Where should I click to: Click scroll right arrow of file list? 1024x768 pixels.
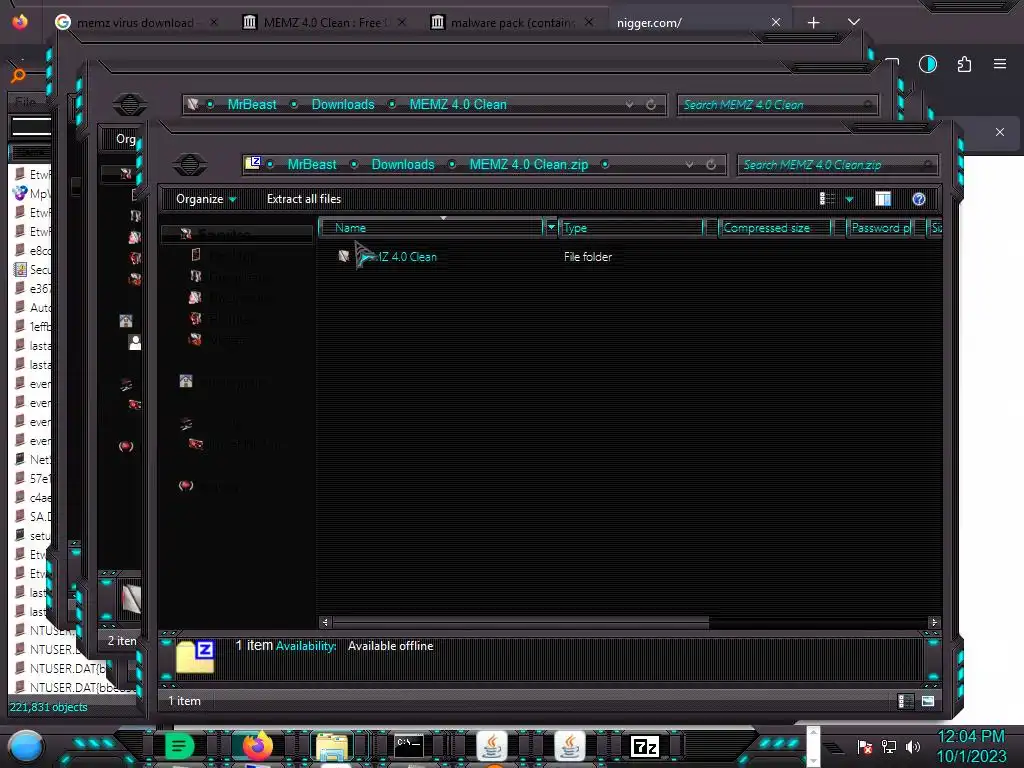[934, 622]
